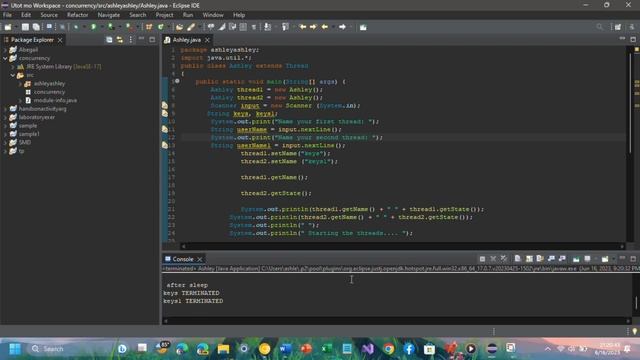The height and width of the screenshot is (360, 640).
Task: Toggle Scroll Lock in Console toolbar
Action: (x=529, y=259)
